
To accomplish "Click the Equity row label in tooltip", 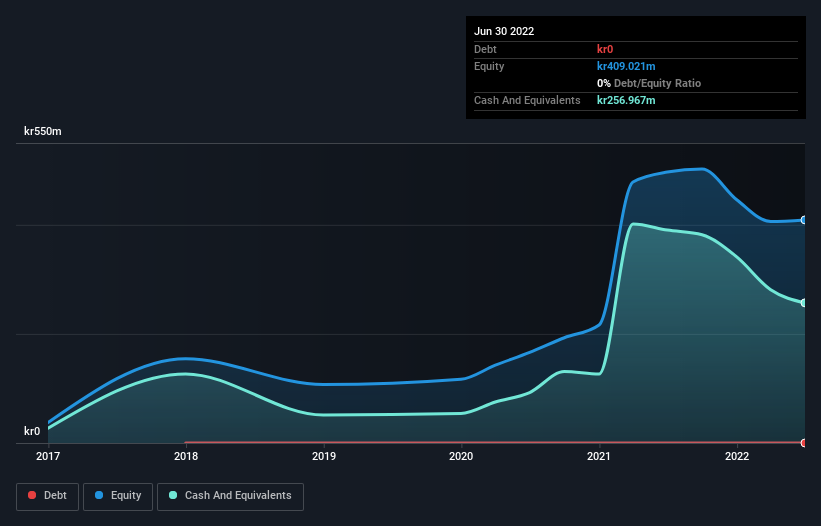I will click(489, 66).
